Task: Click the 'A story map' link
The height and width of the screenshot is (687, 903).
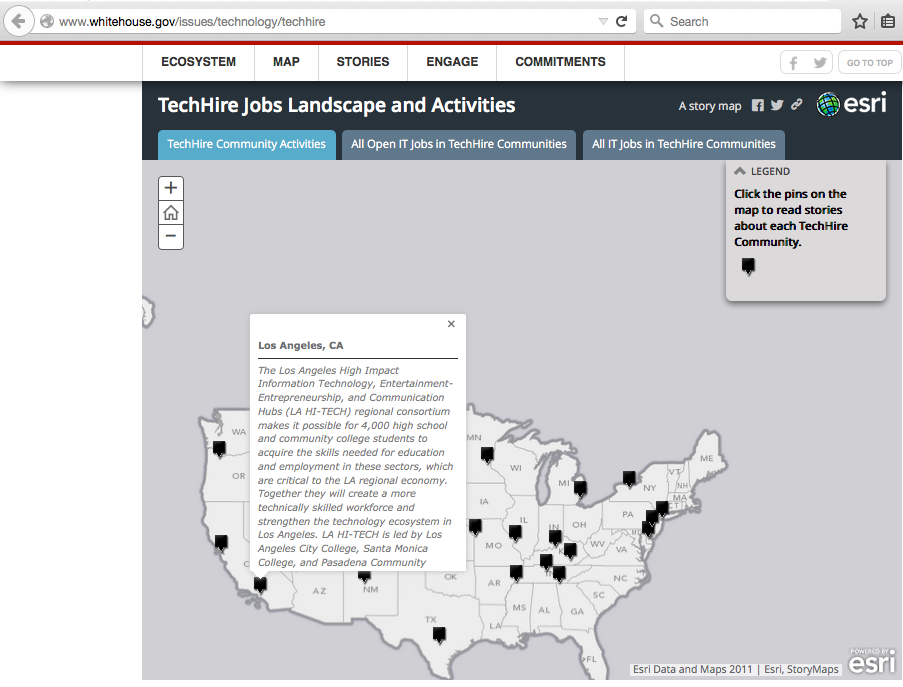Action: point(710,106)
